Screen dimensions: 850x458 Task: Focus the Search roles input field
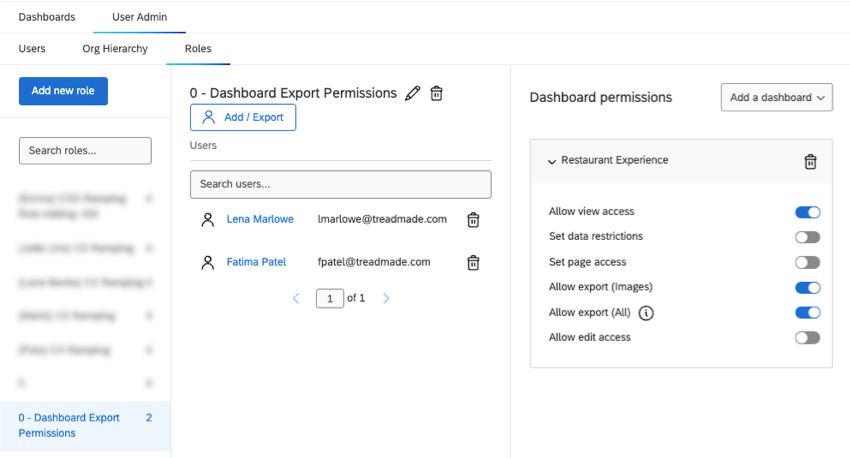85,151
